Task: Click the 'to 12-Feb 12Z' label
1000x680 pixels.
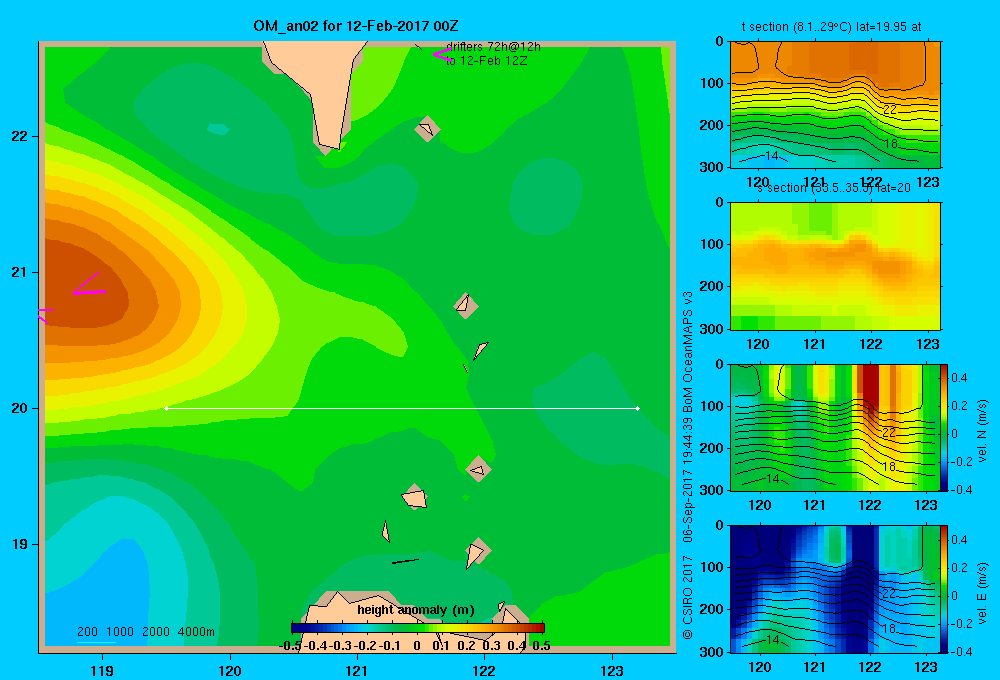Action: (x=487, y=61)
